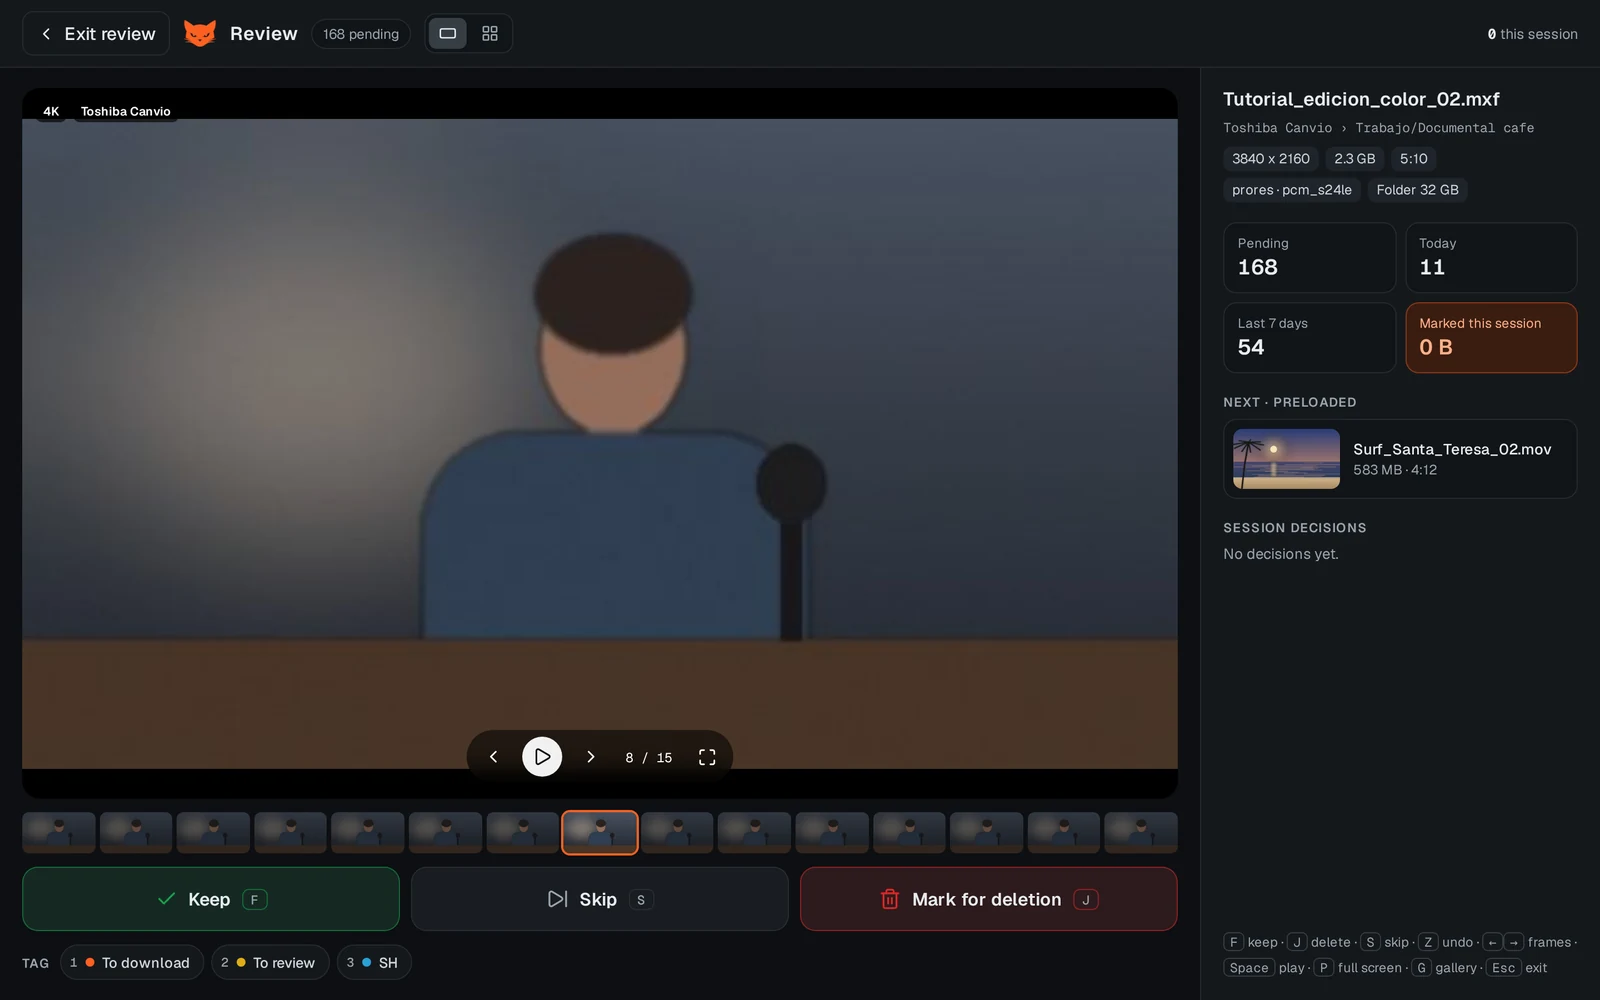Click the 2.3 GB size chip
Image resolution: width=1600 pixels, height=1000 pixels.
(x=1354, y=158)
